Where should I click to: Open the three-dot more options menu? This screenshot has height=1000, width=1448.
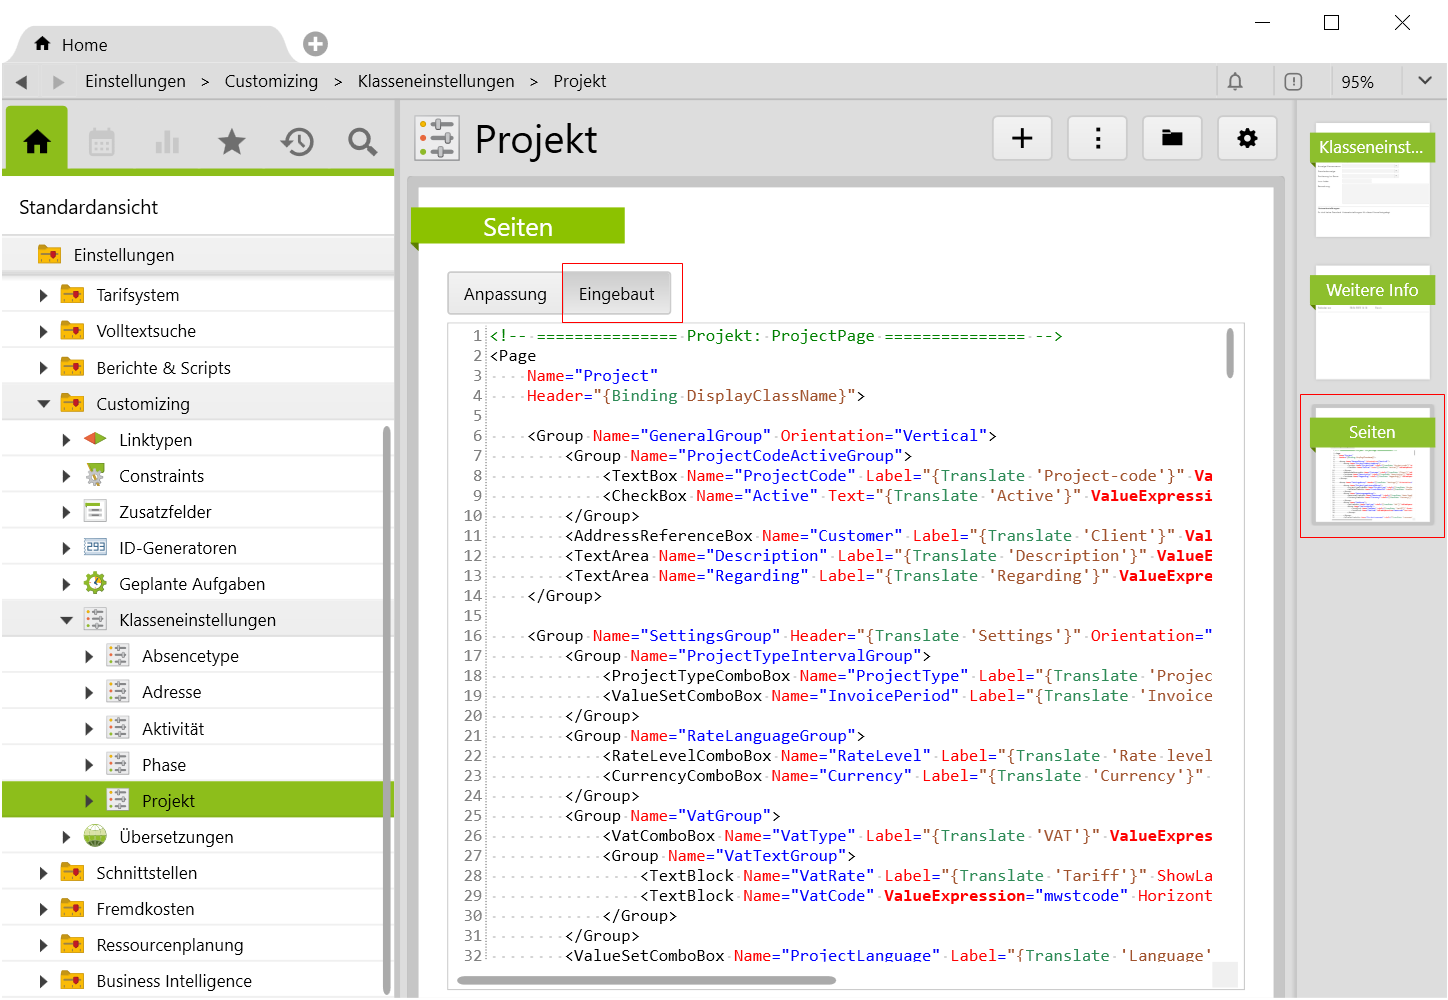(x=1097, y=138)
